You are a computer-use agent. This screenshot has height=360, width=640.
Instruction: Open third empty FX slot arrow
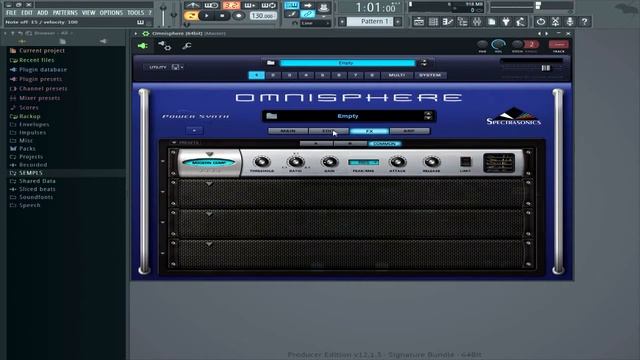[209, 214]
